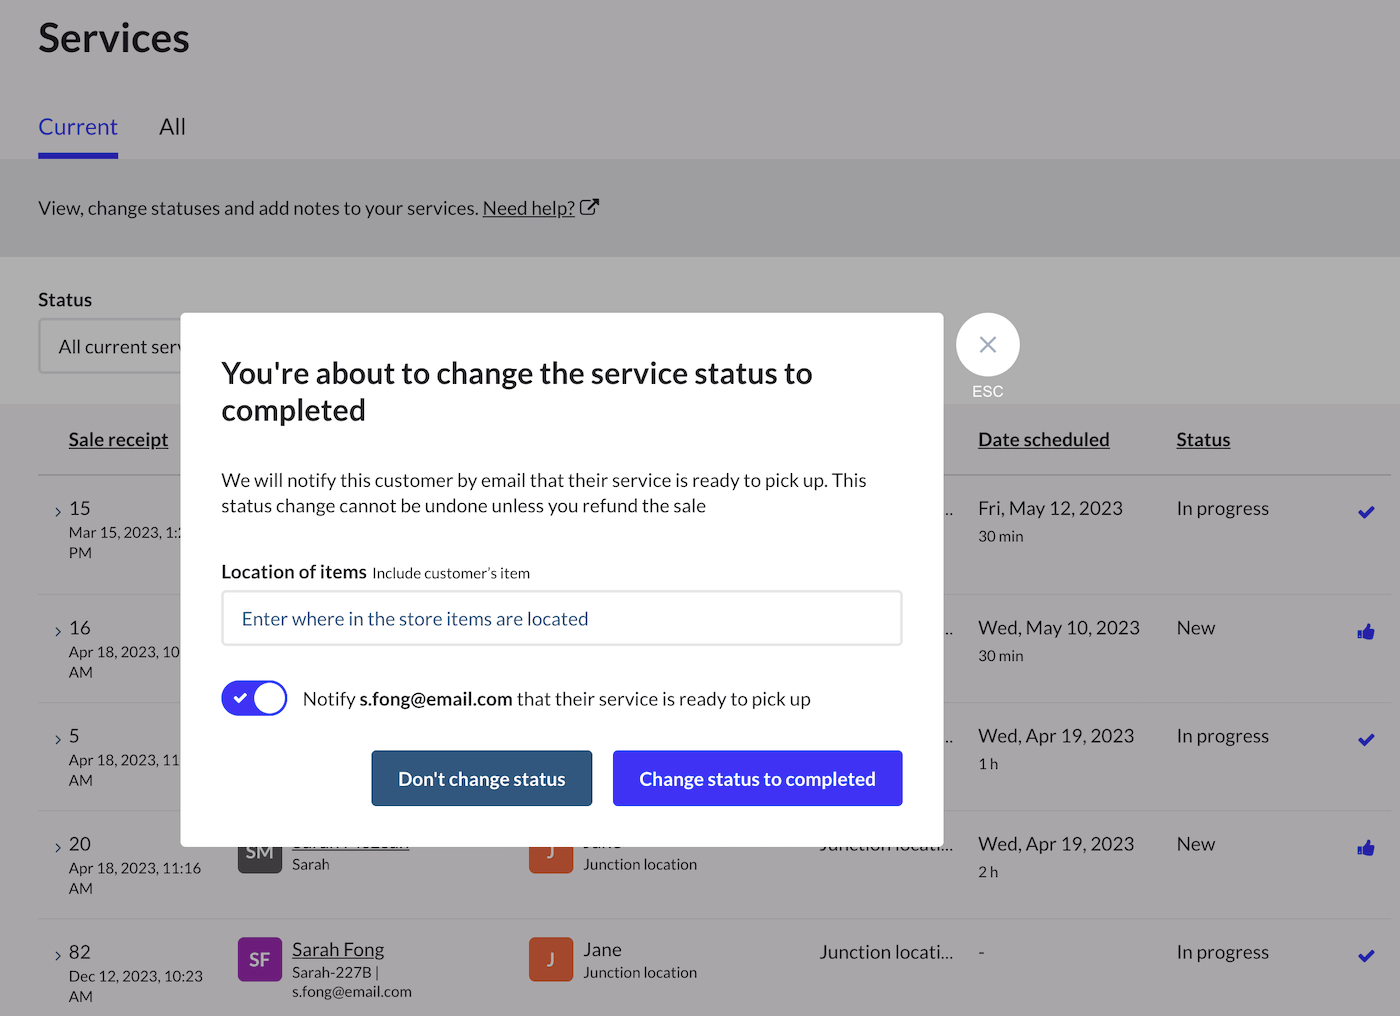
Task: Click Change status to completed button
Action: pyautogui.click(x=757, y=778)
